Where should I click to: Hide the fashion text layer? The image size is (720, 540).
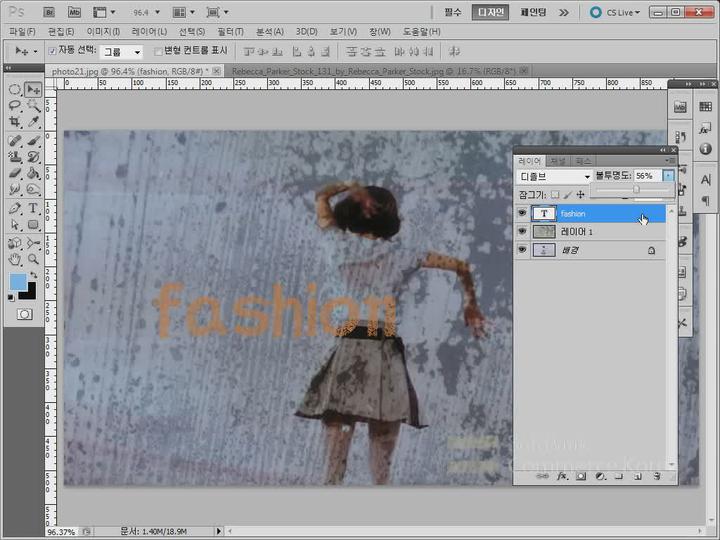[522, 213]
